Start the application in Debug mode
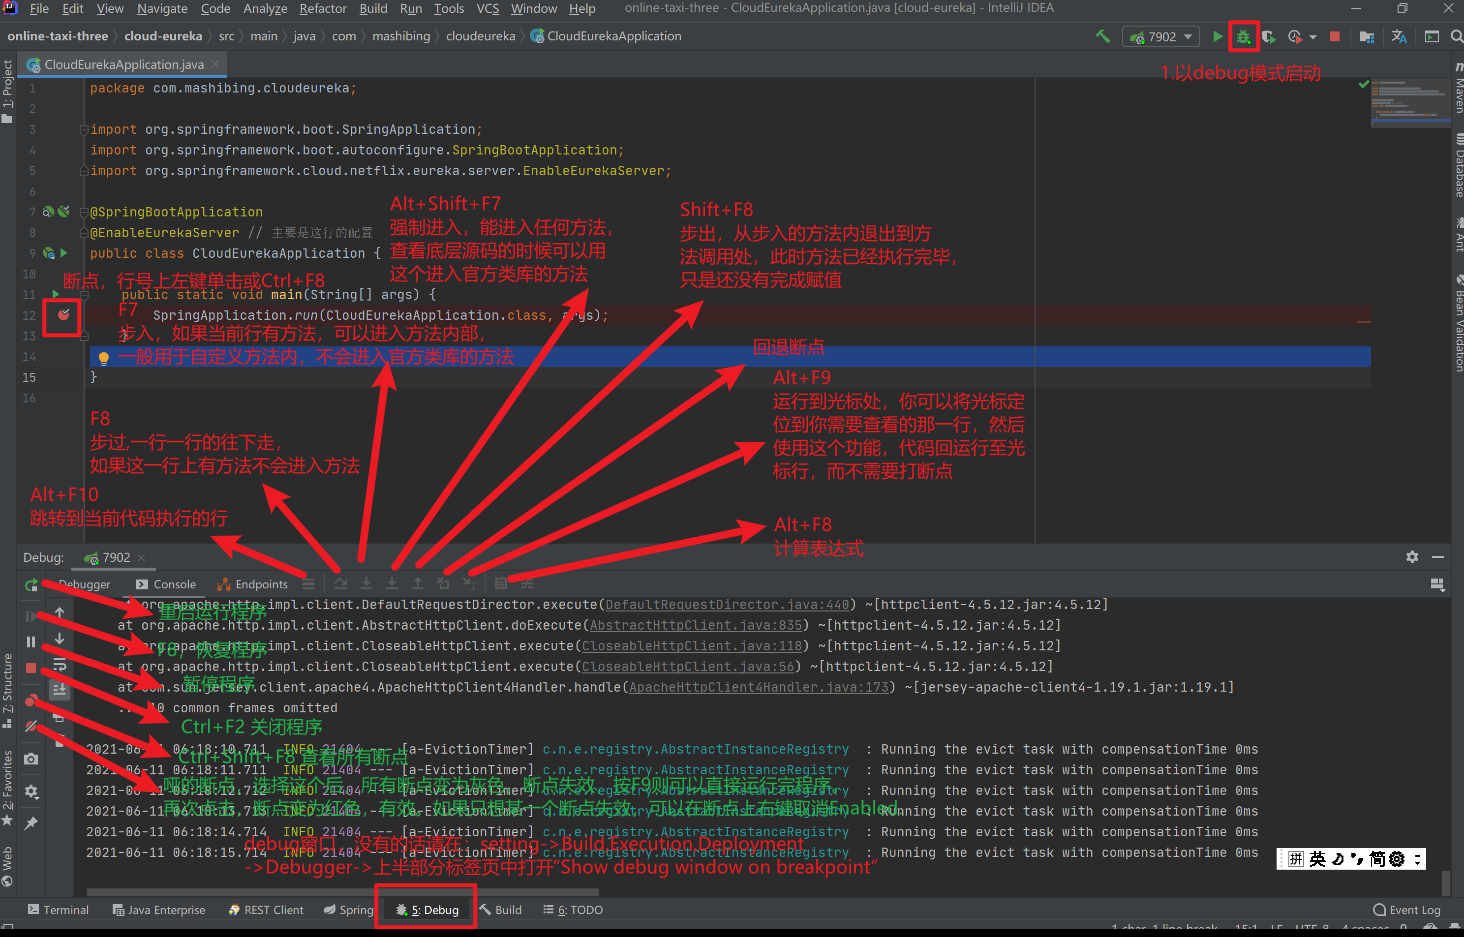Viewport: 1464px width, 937px height. [x=1243, y=37]
